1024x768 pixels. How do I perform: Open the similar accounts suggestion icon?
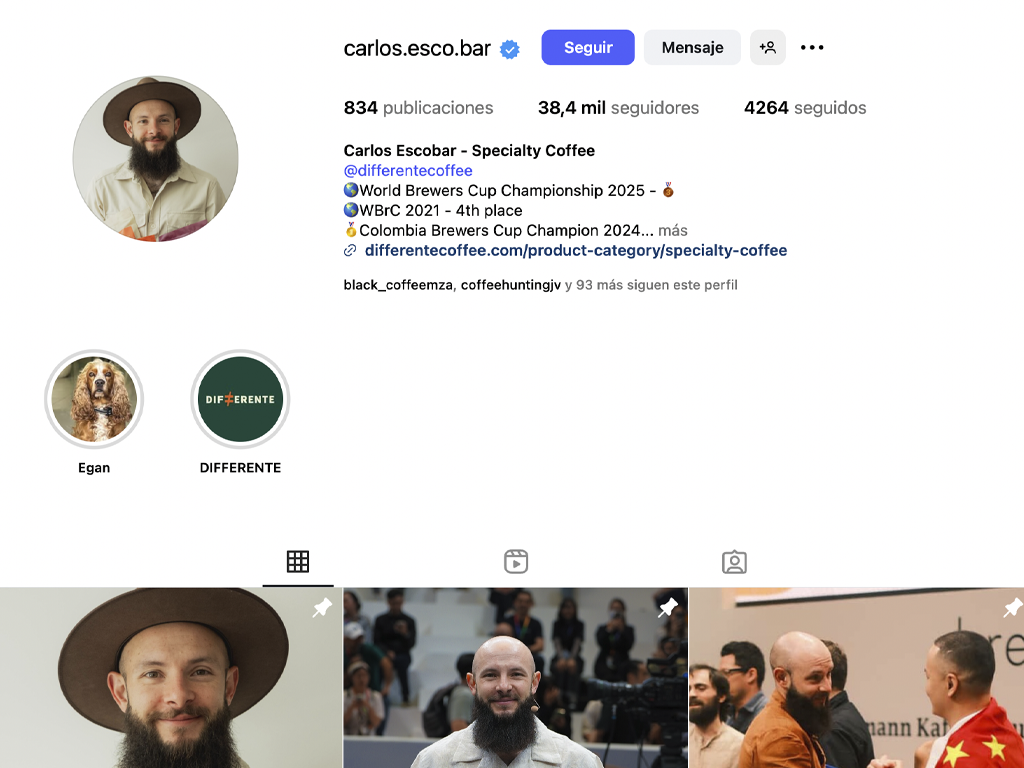pyautogui.click(x=767, y=47)
